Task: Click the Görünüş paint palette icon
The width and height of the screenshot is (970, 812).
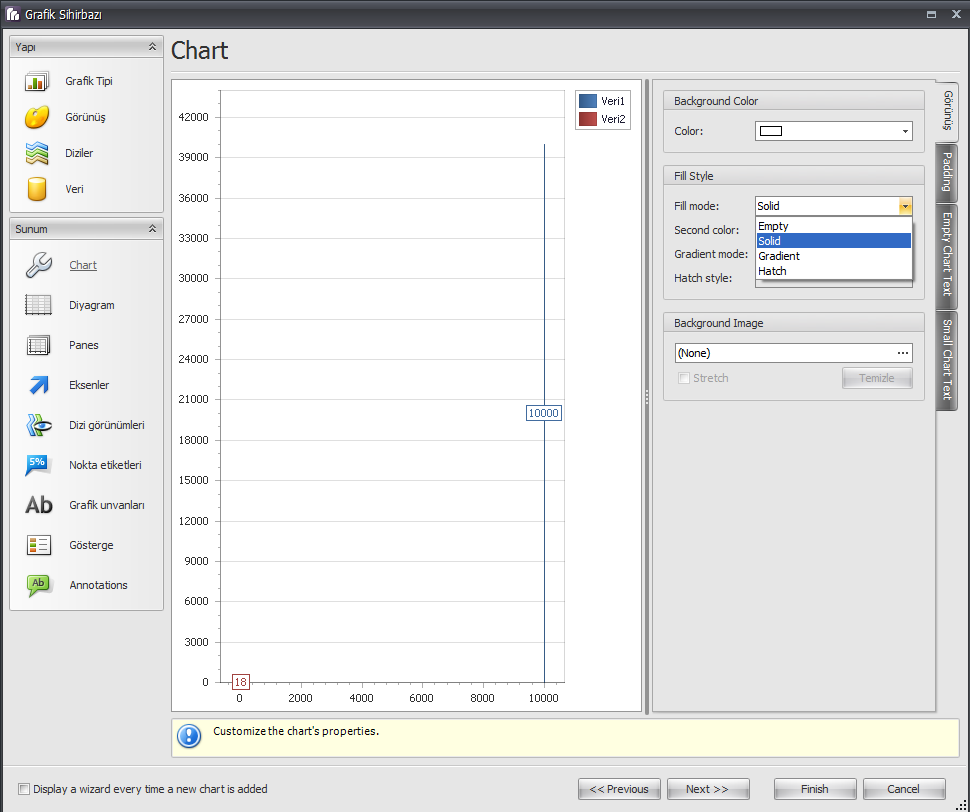Action: coord(36,117)
